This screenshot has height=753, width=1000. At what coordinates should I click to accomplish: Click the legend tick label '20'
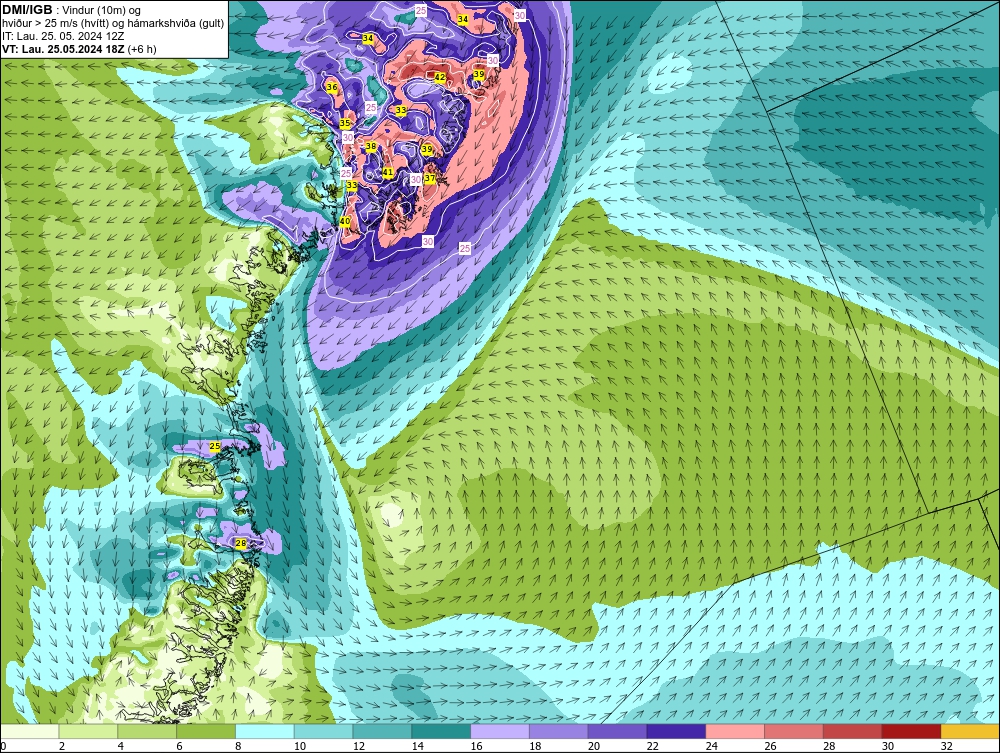pyautogui.click(x=594, y=746)
